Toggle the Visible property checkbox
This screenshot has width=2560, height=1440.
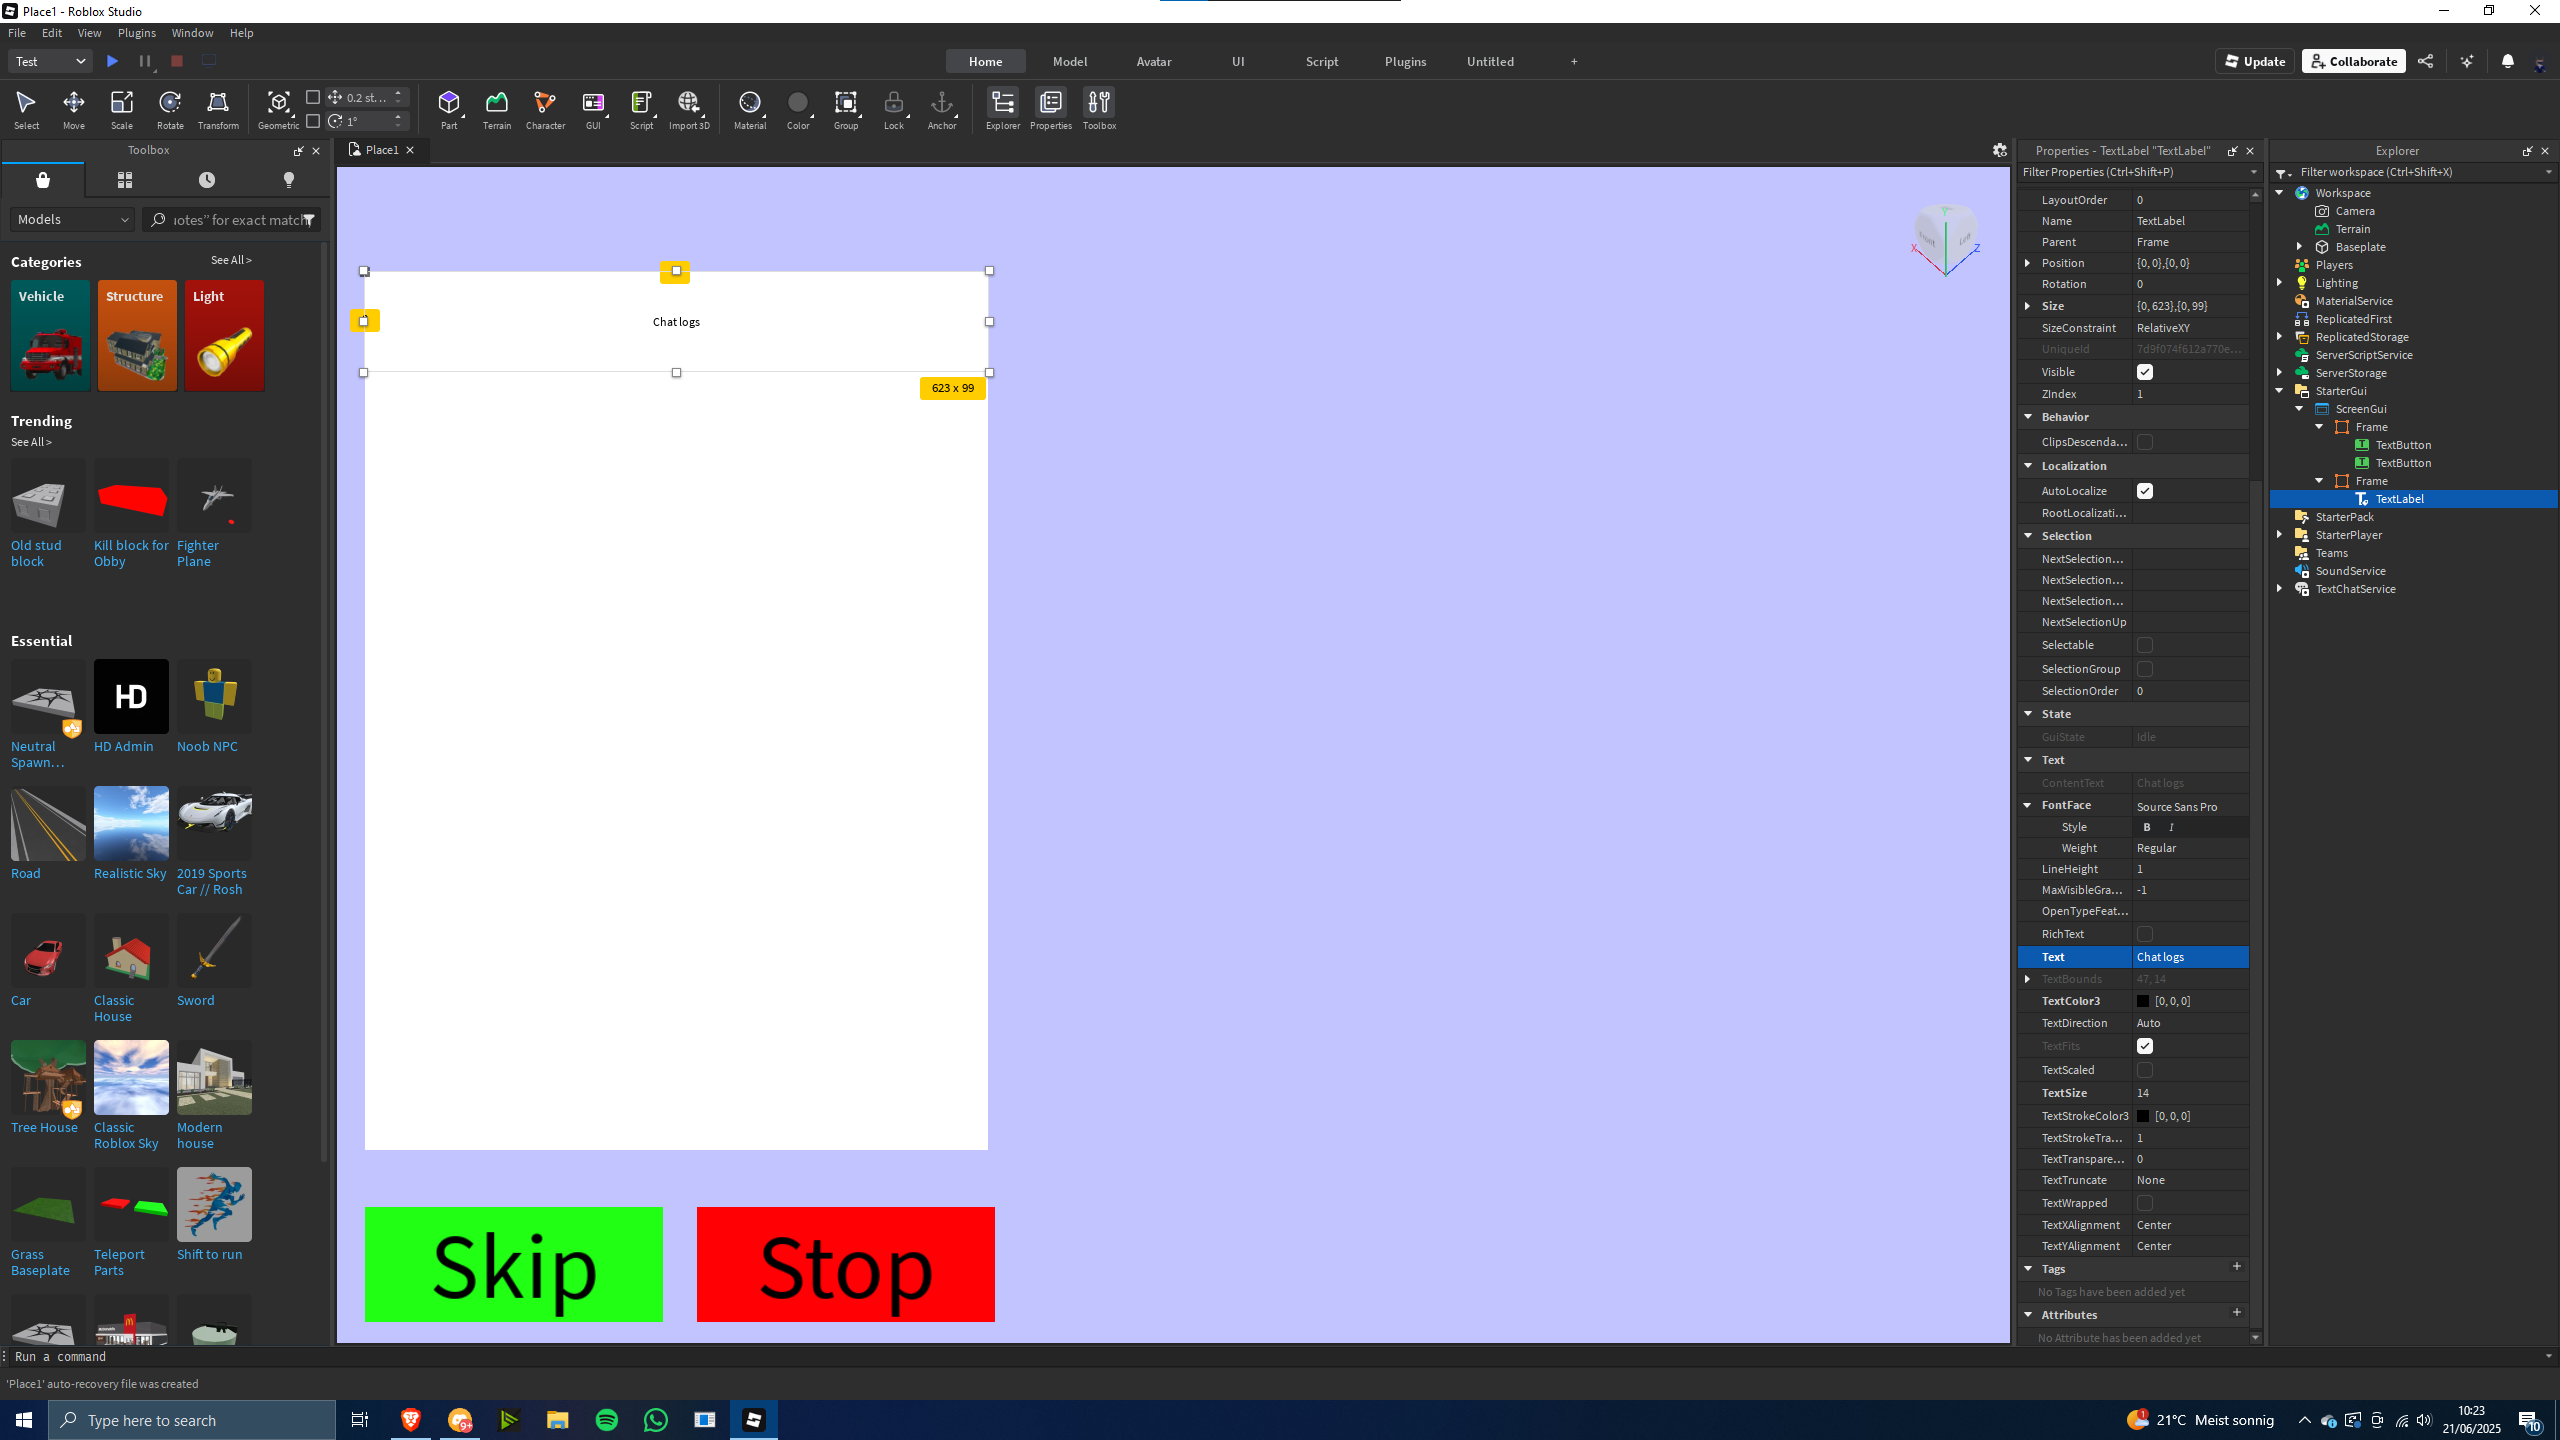pos(2145,372)
